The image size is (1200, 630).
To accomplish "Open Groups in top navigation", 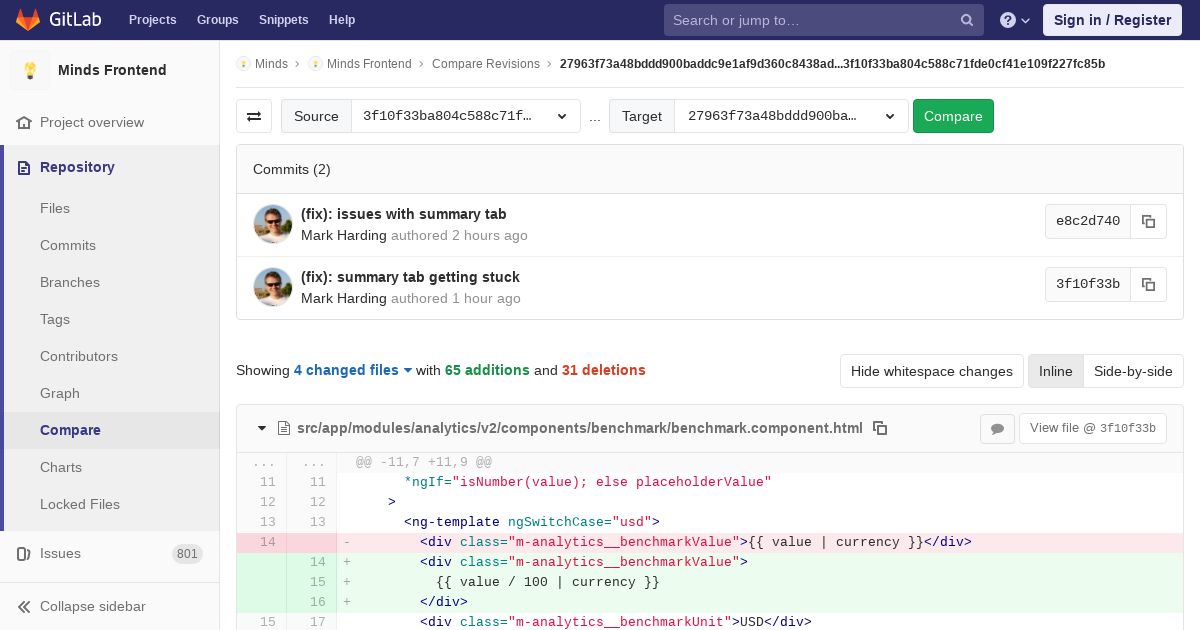I will 217,20.
